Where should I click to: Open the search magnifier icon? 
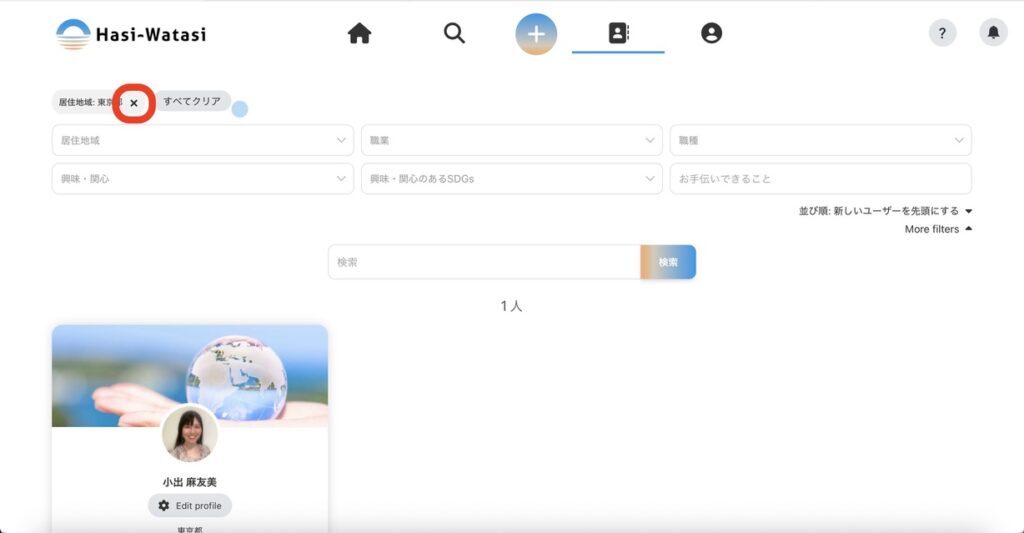point(454,34)
